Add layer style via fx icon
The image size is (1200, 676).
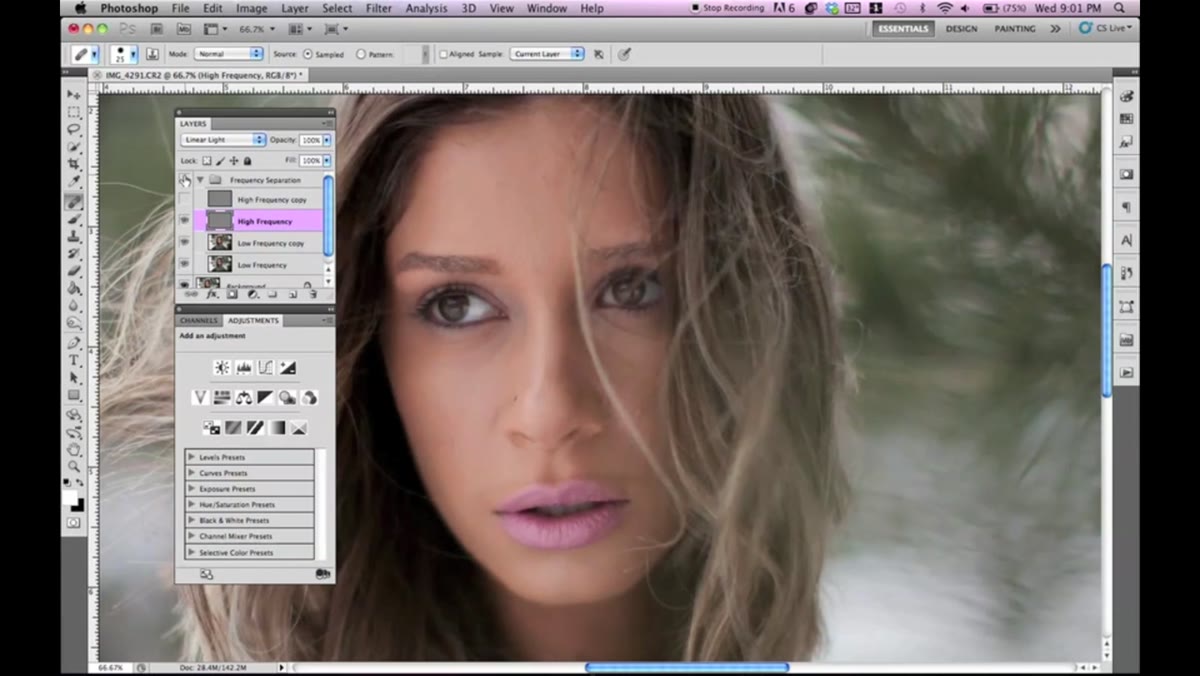click(211, 295)
